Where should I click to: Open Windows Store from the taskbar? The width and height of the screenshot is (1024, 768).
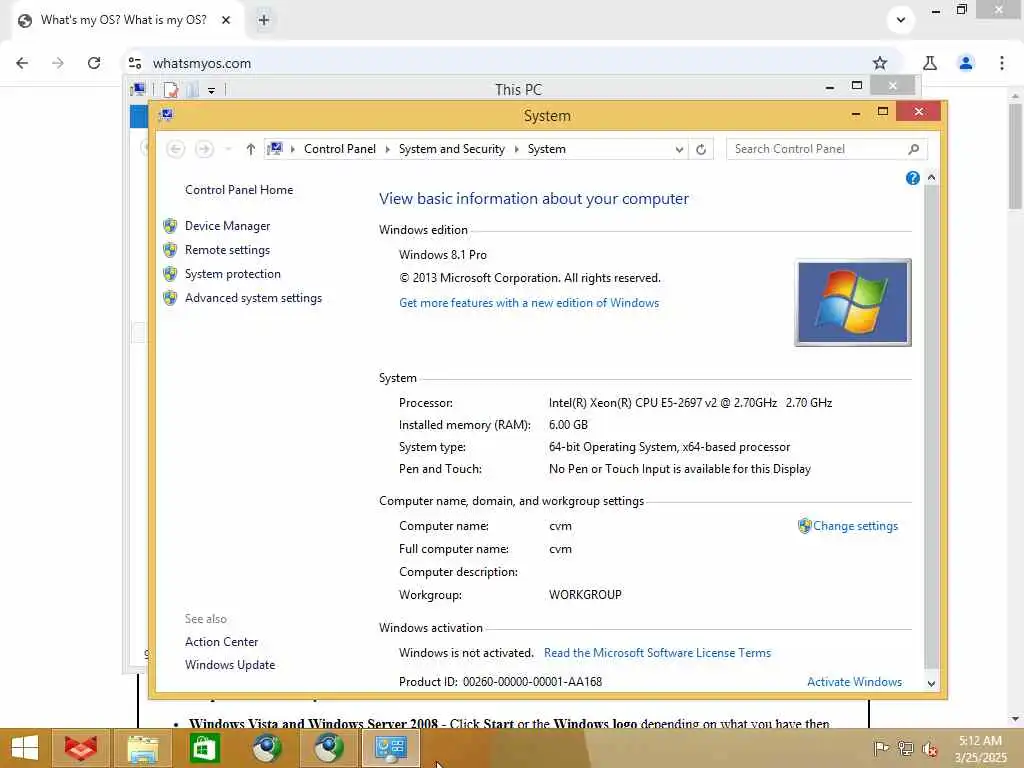pos(204,748)
